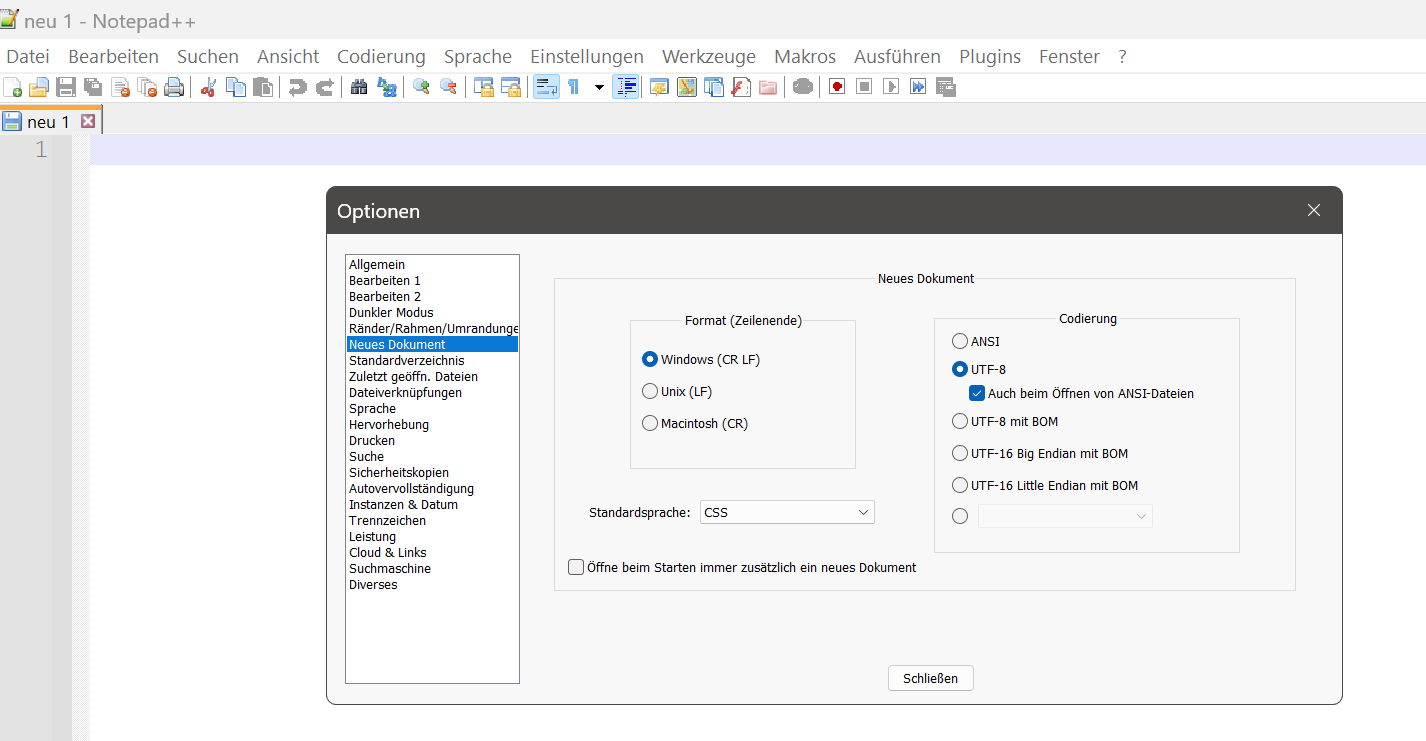Enable 'Öffne beim Starten' new document checkbox
1426x741 pixels.
pyautogui.click(x=576, y=567)
